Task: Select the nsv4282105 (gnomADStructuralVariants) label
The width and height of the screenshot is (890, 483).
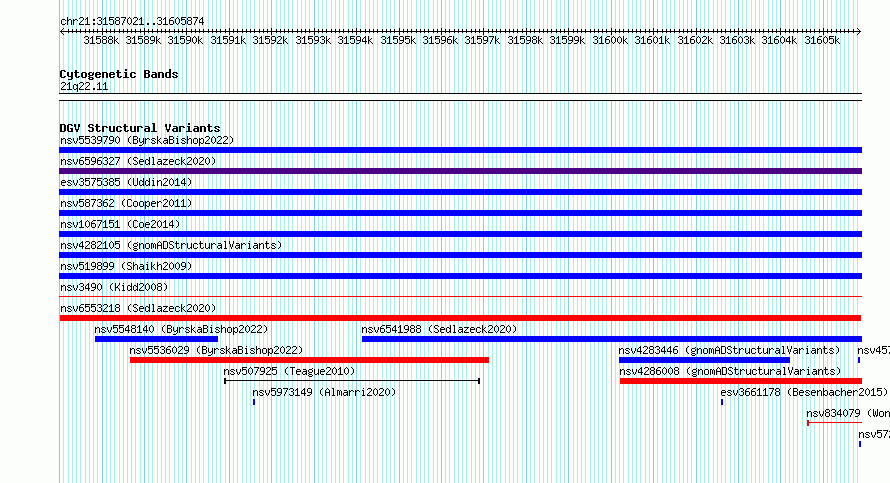Action: [171, 245]
